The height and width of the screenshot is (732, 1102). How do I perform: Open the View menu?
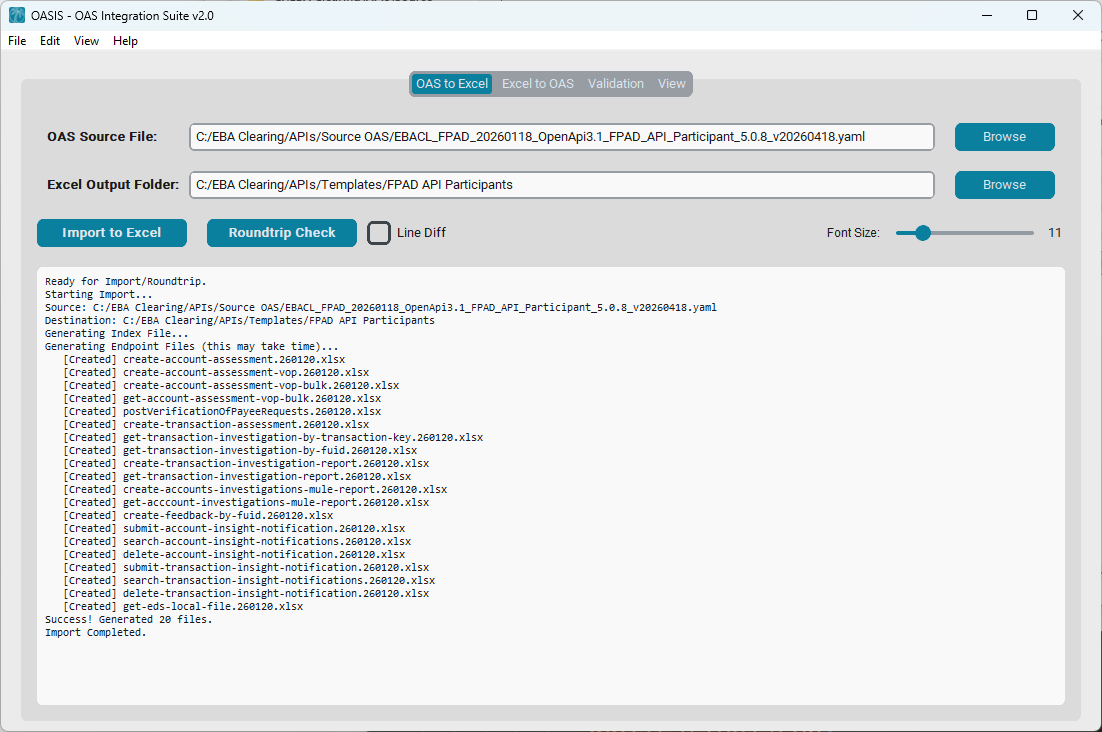[87, 41]
